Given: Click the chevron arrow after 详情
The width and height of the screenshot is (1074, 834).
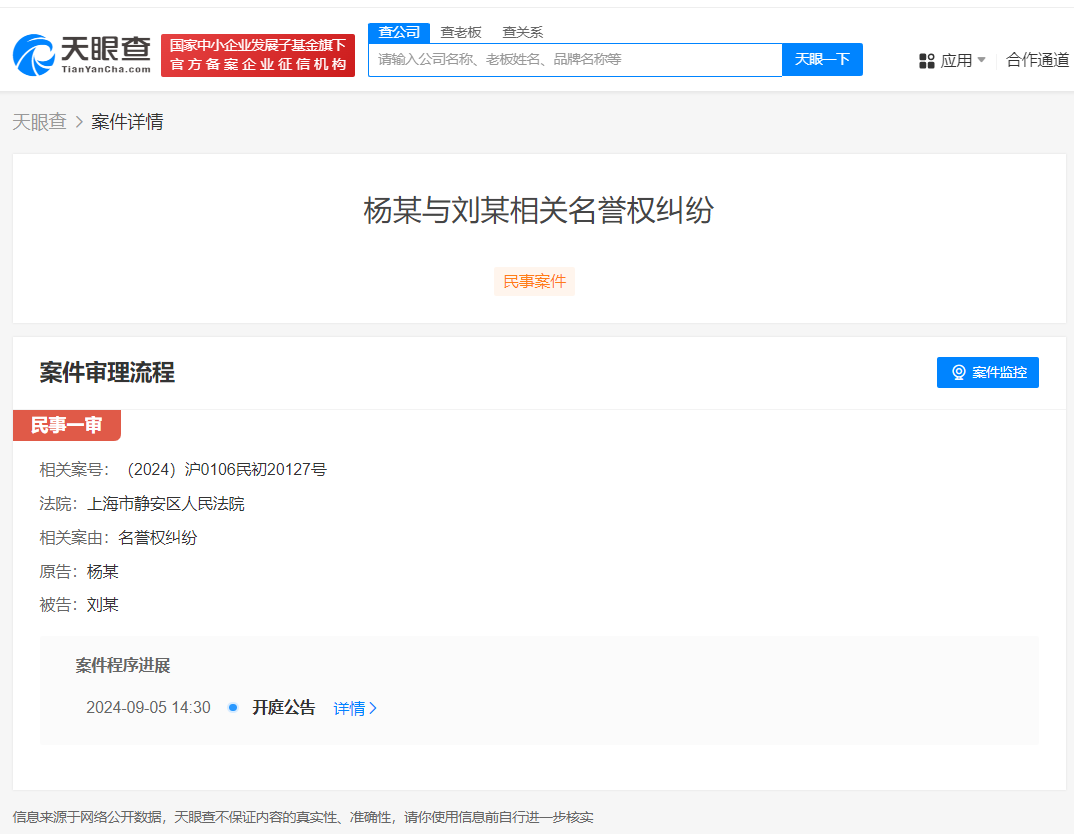Looking at the screenshot, I should tap(374, 707).
